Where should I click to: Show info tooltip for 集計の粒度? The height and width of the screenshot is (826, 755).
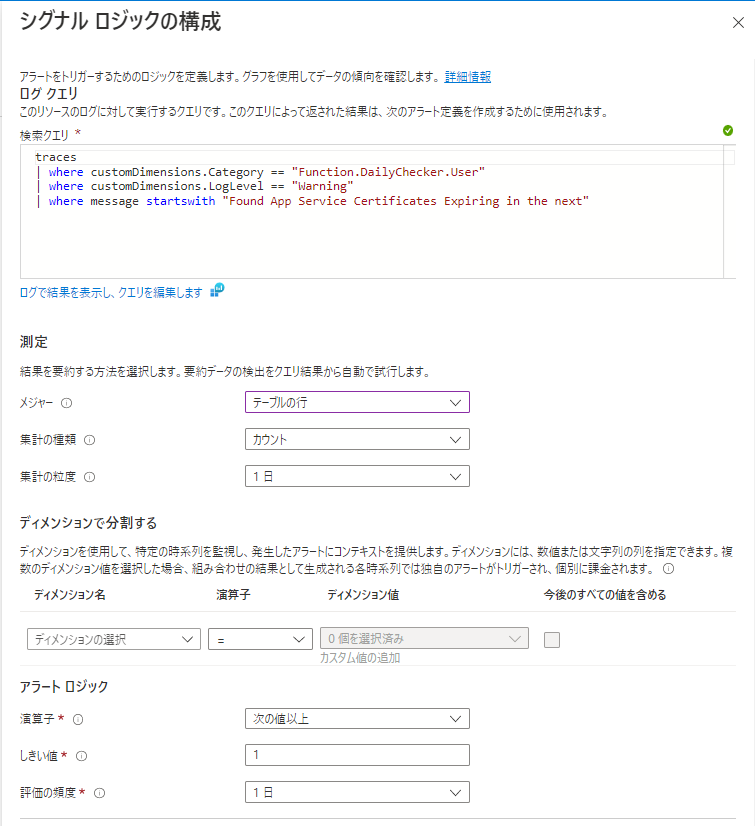90,477
